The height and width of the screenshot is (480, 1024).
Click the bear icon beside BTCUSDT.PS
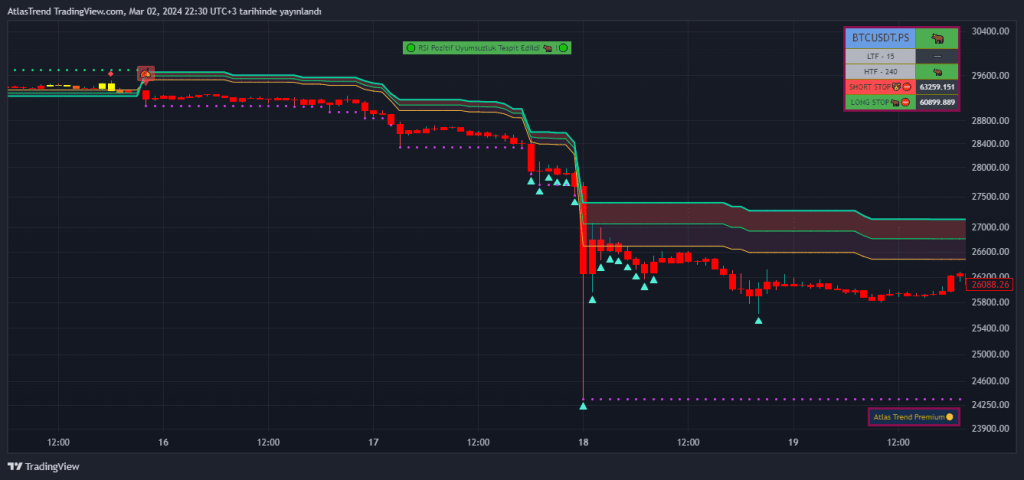[937, 39]
